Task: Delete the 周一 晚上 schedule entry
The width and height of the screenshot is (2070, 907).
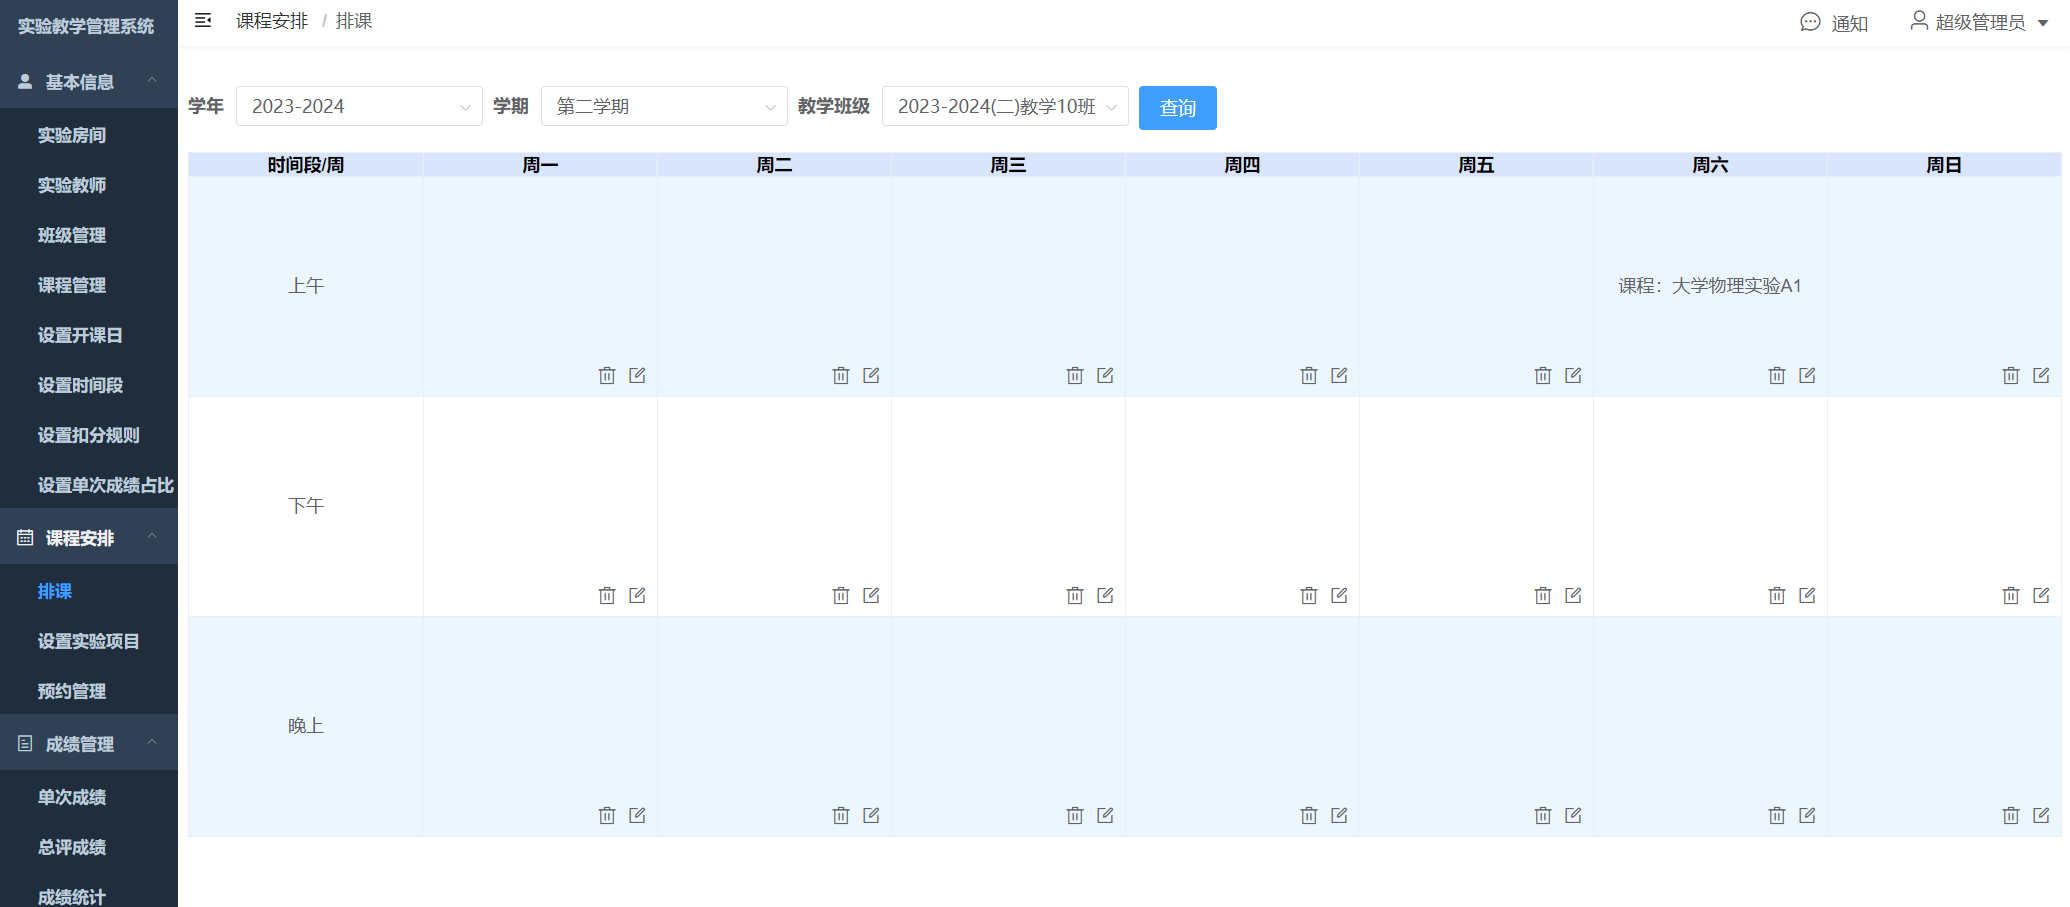Action: 607,815
